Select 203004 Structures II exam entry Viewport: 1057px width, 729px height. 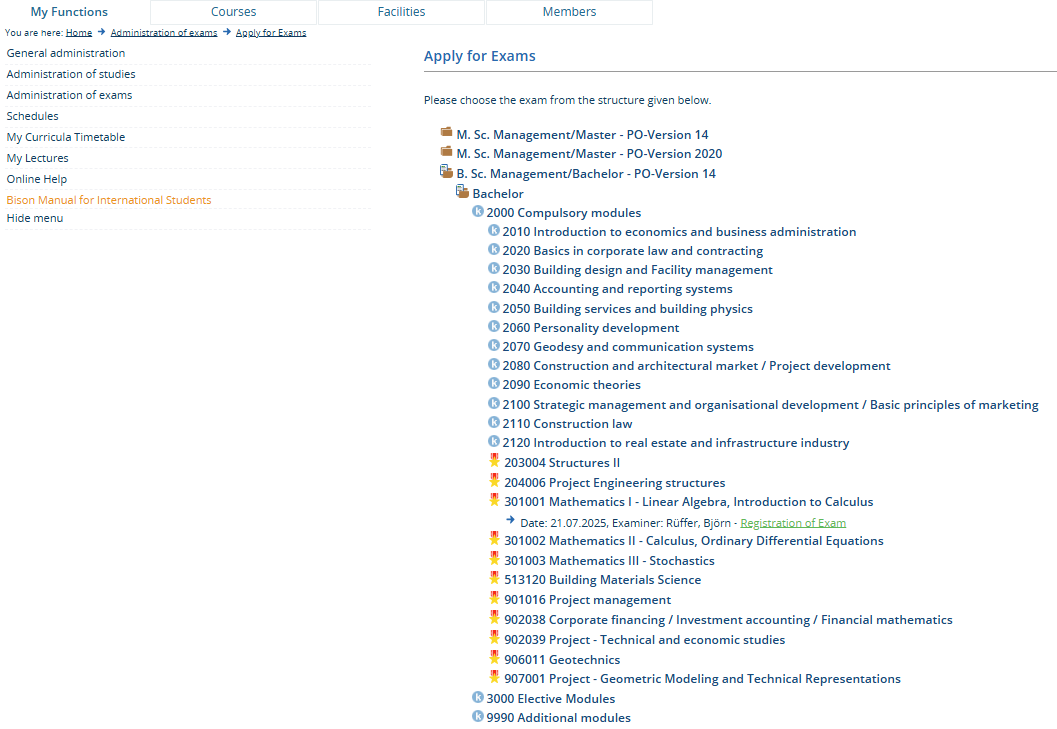point(562,463)
